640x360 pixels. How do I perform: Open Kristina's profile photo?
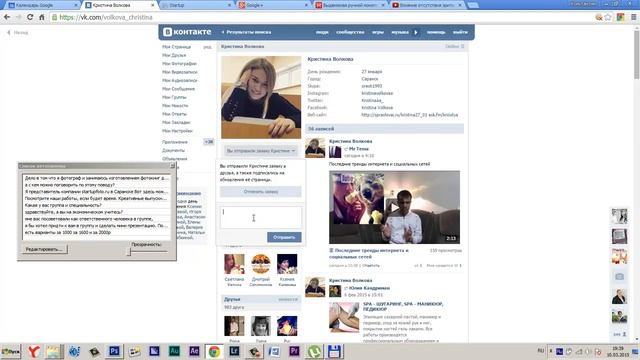(261, 97)
